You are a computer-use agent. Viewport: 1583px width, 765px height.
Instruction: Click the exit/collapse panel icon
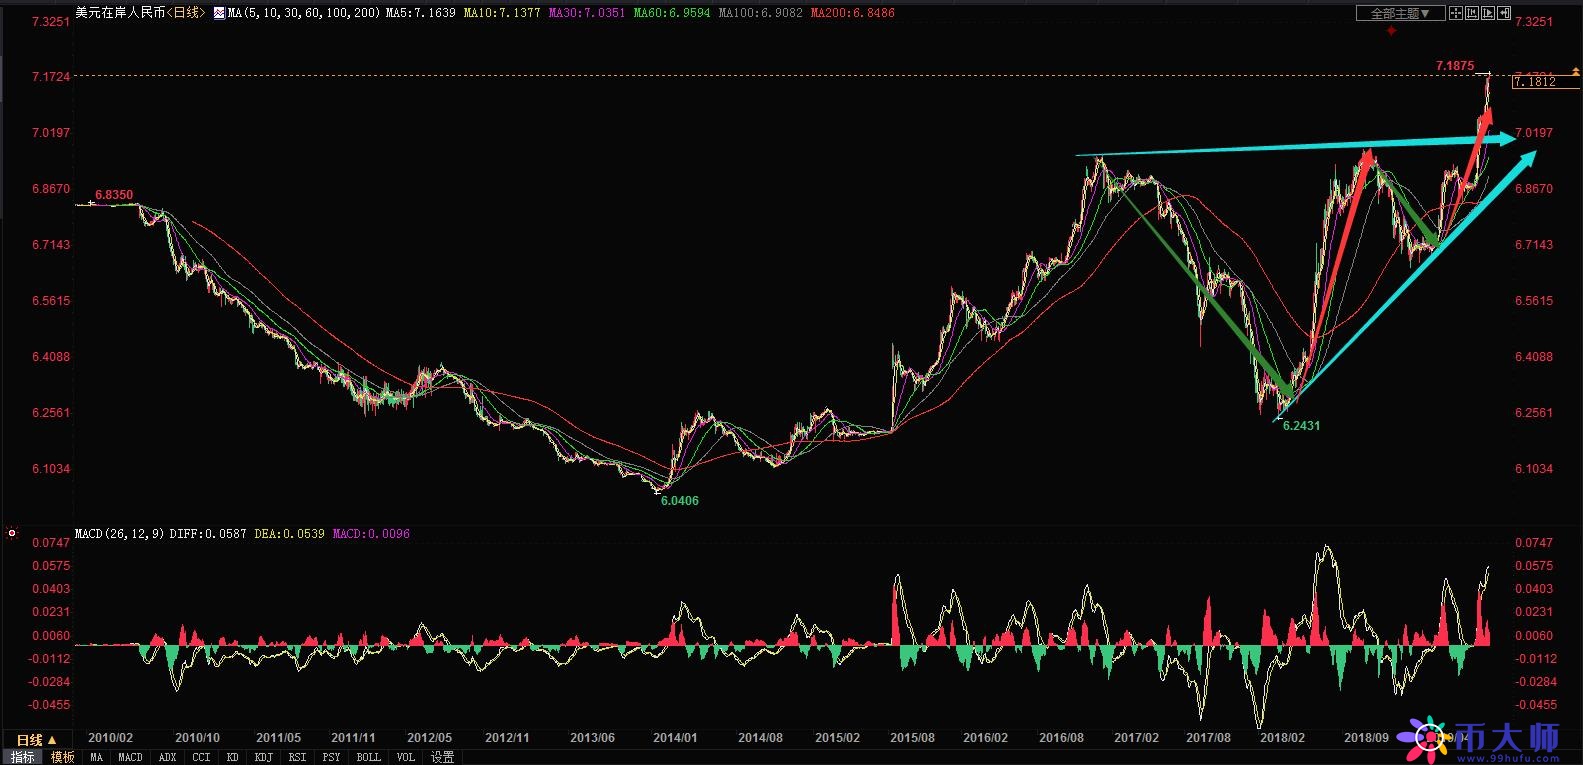pyautogui.click(x=1504, y=13)
